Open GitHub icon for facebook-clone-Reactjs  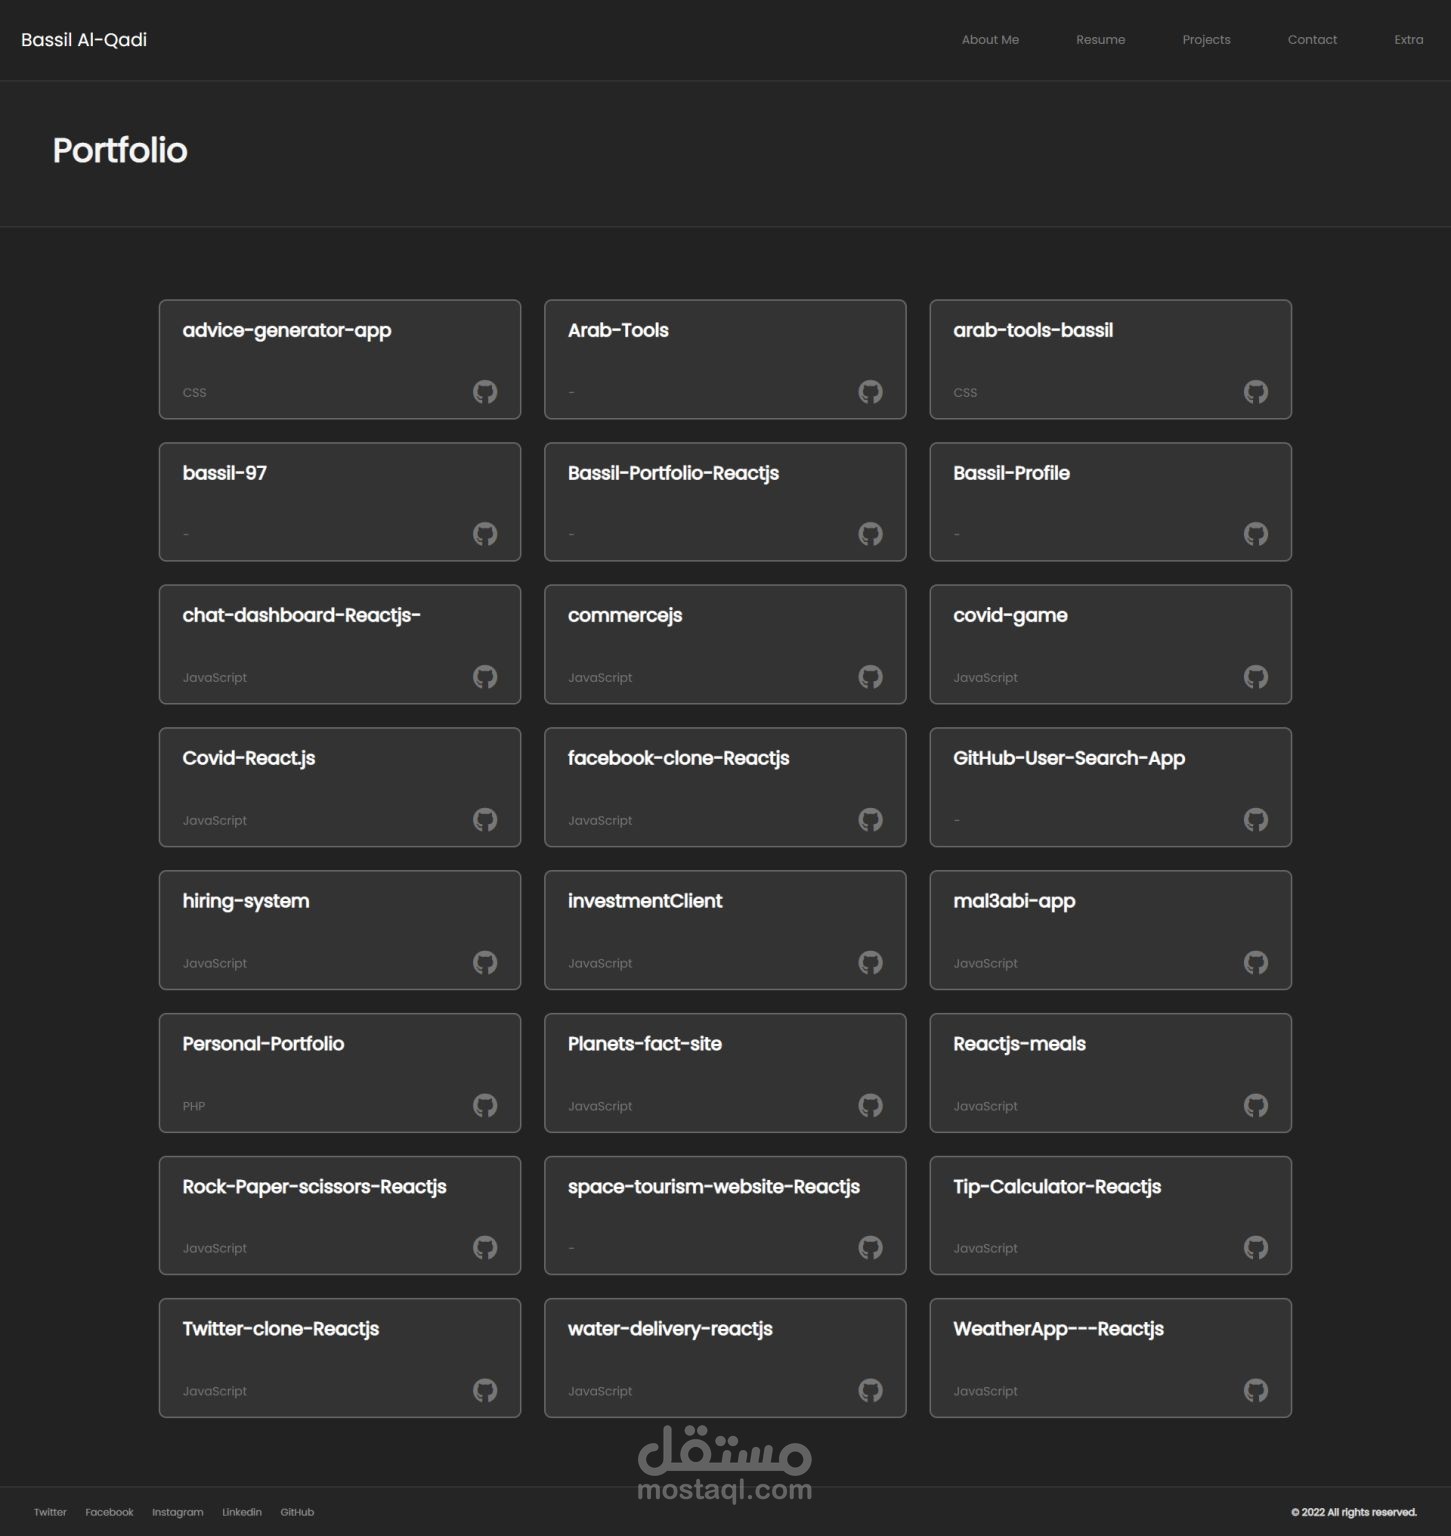[870, 820]
